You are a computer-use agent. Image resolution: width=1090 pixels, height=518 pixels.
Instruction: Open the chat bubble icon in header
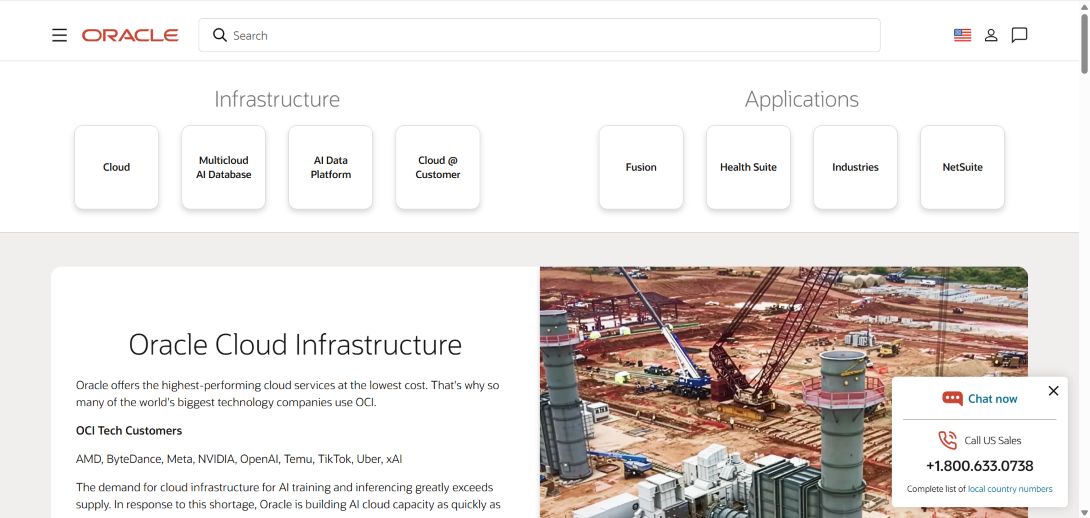(x=1019, y=35)
